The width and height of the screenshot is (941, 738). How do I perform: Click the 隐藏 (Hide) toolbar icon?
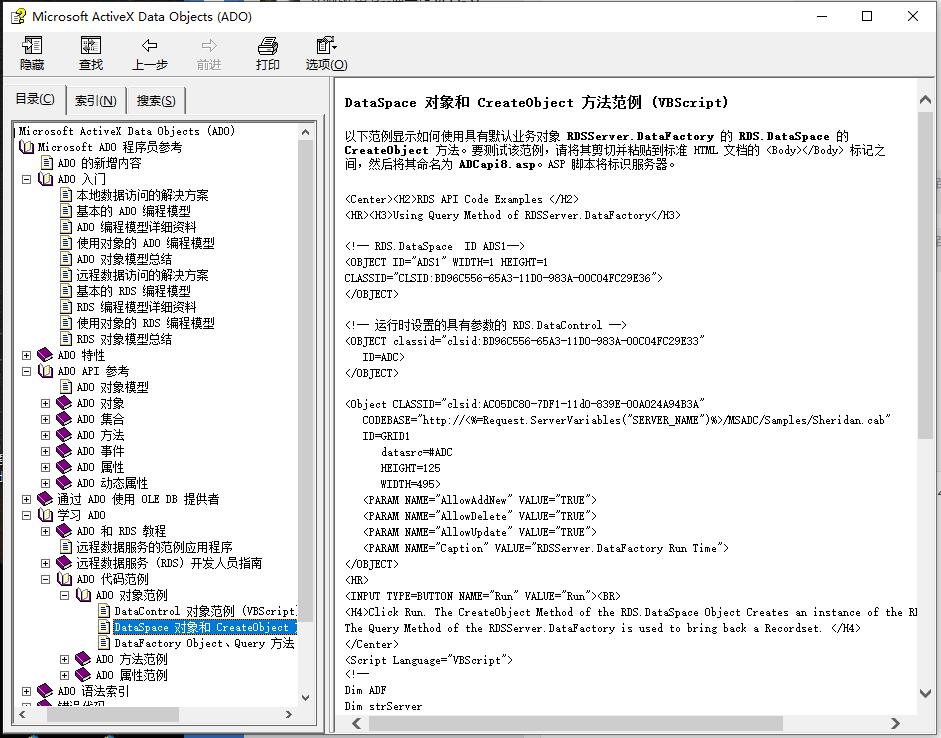(x=32, y=53)
